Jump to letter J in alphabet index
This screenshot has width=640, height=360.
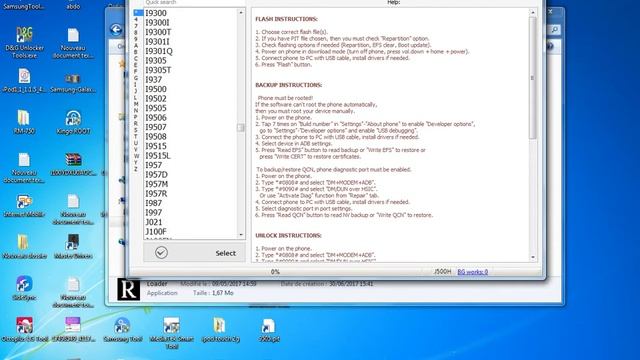point(136,91)
